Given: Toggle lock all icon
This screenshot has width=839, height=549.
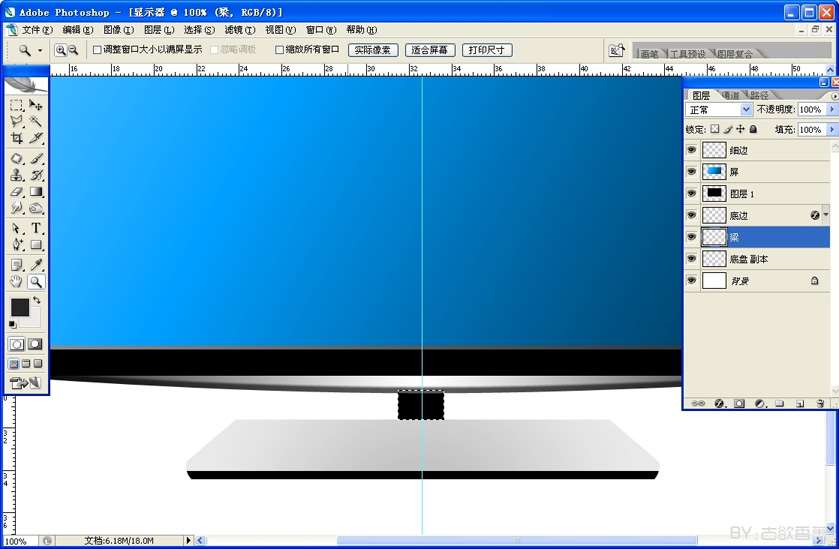Looking at the screenshot, I should 753,129.
